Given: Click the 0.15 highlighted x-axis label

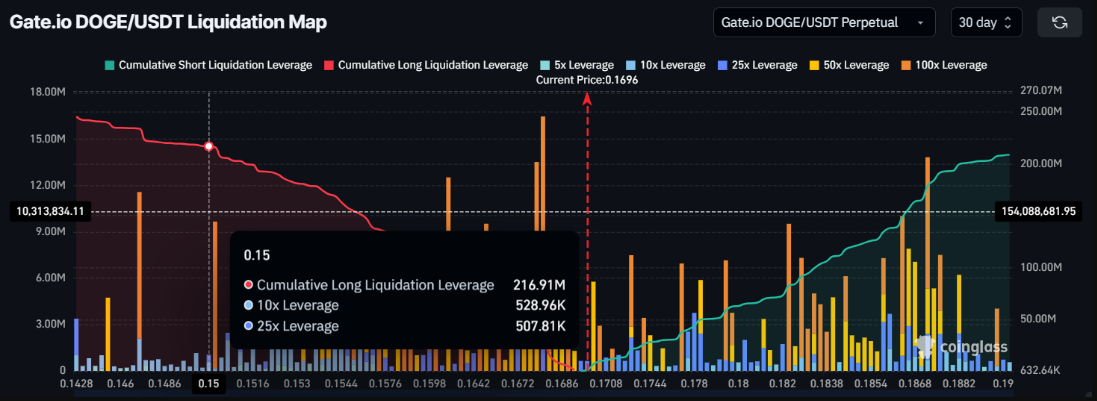Looking at the screenshot, I should tap(208, 384).
